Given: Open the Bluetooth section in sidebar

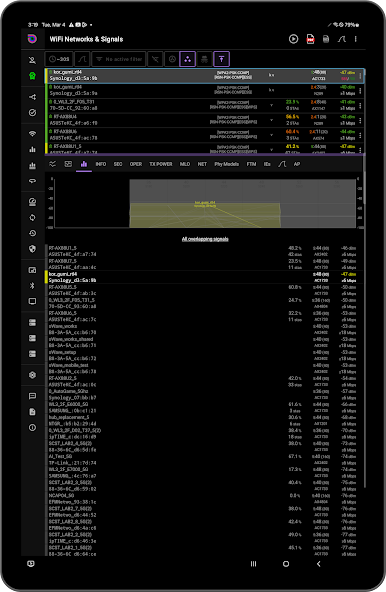Looking at the screenshot, I should pyautogui.click(x=32, y=285).
